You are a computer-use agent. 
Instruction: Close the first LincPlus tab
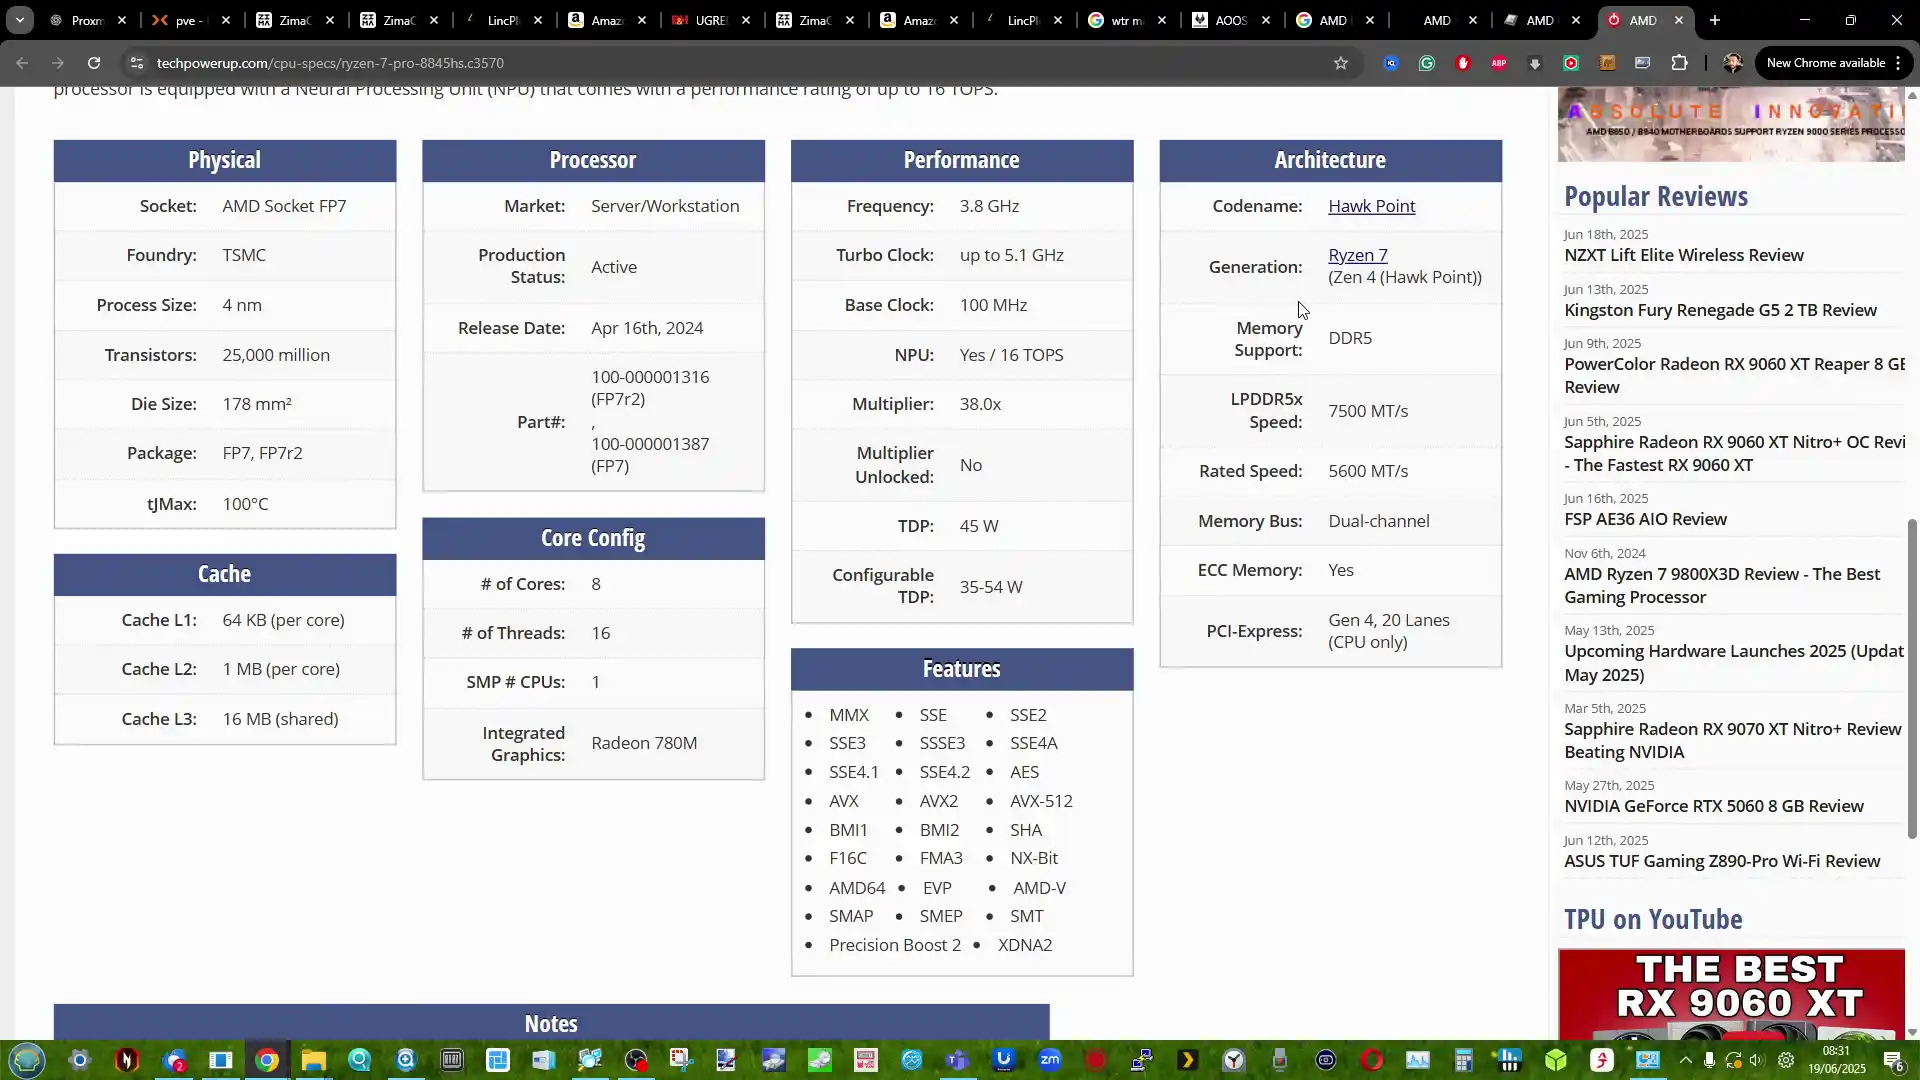pos(538,20)
